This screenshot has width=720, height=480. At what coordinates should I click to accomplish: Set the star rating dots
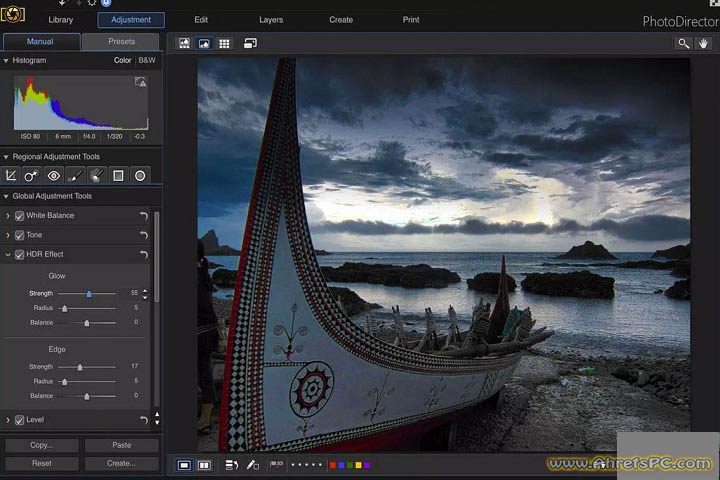click(x=306, y=465)
